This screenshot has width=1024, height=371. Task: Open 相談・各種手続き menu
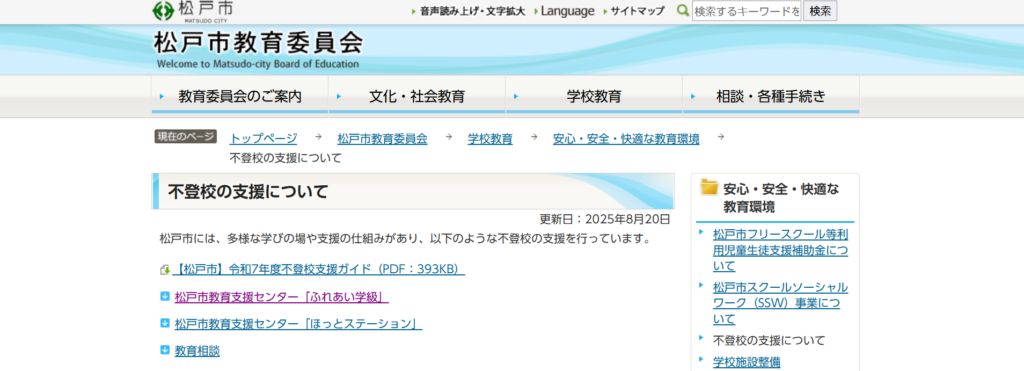click(771, 97)
